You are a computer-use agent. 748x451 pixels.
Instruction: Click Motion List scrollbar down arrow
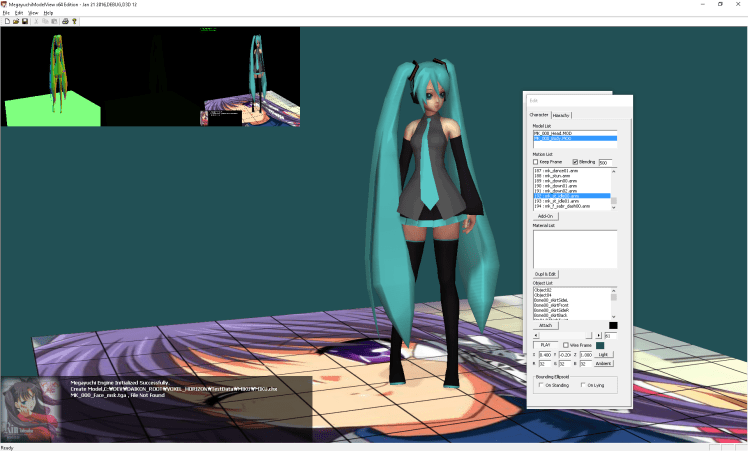(x=614, y=207)
